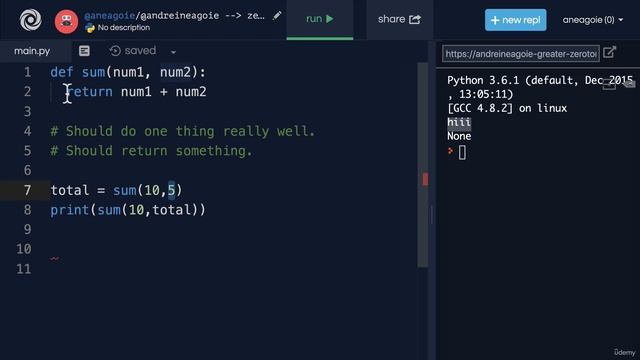Click the Repl.it spiral logo
This screenshot has height=360, width=640.
pos(31,20)
